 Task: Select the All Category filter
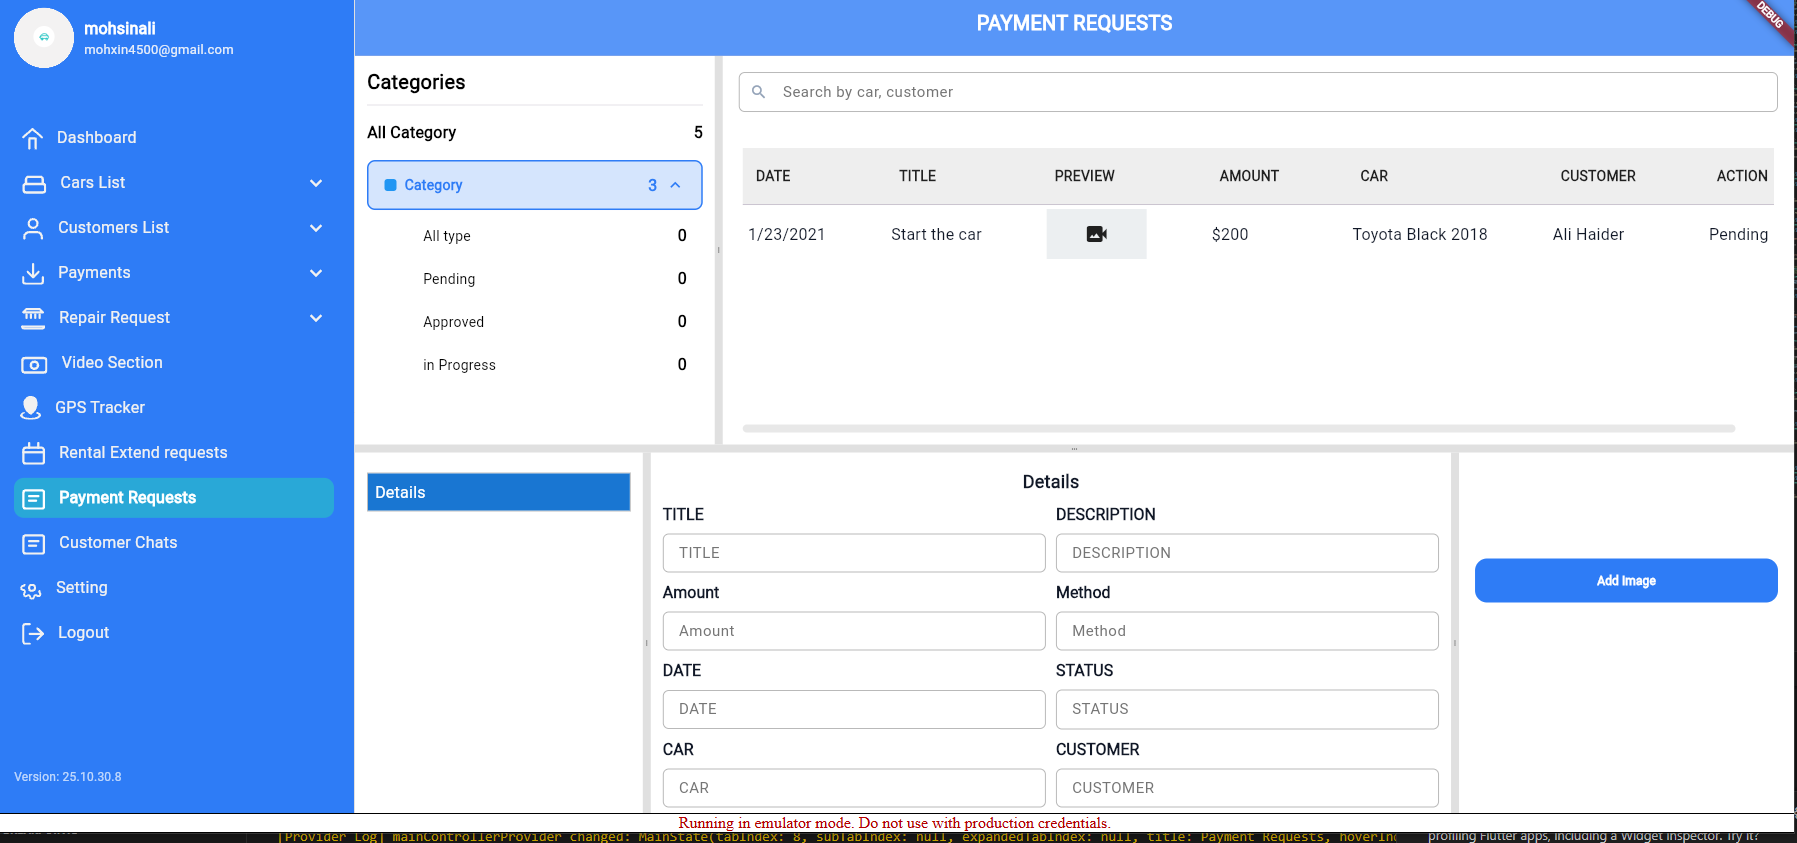click(411, 132)
